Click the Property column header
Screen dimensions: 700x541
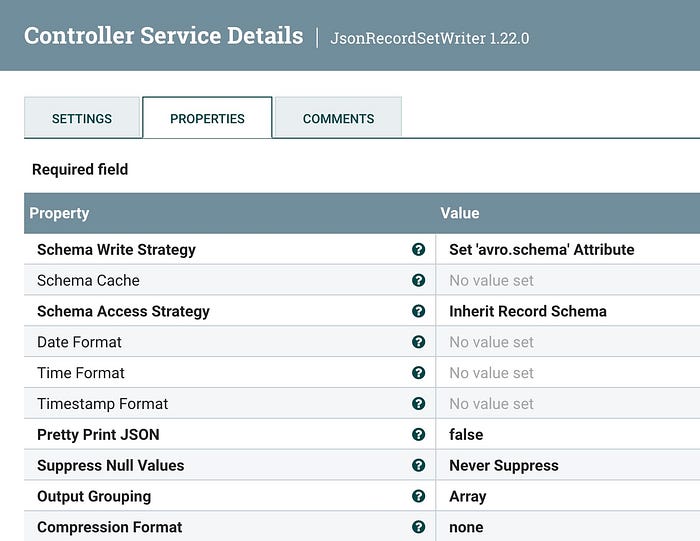pos(59,213)
